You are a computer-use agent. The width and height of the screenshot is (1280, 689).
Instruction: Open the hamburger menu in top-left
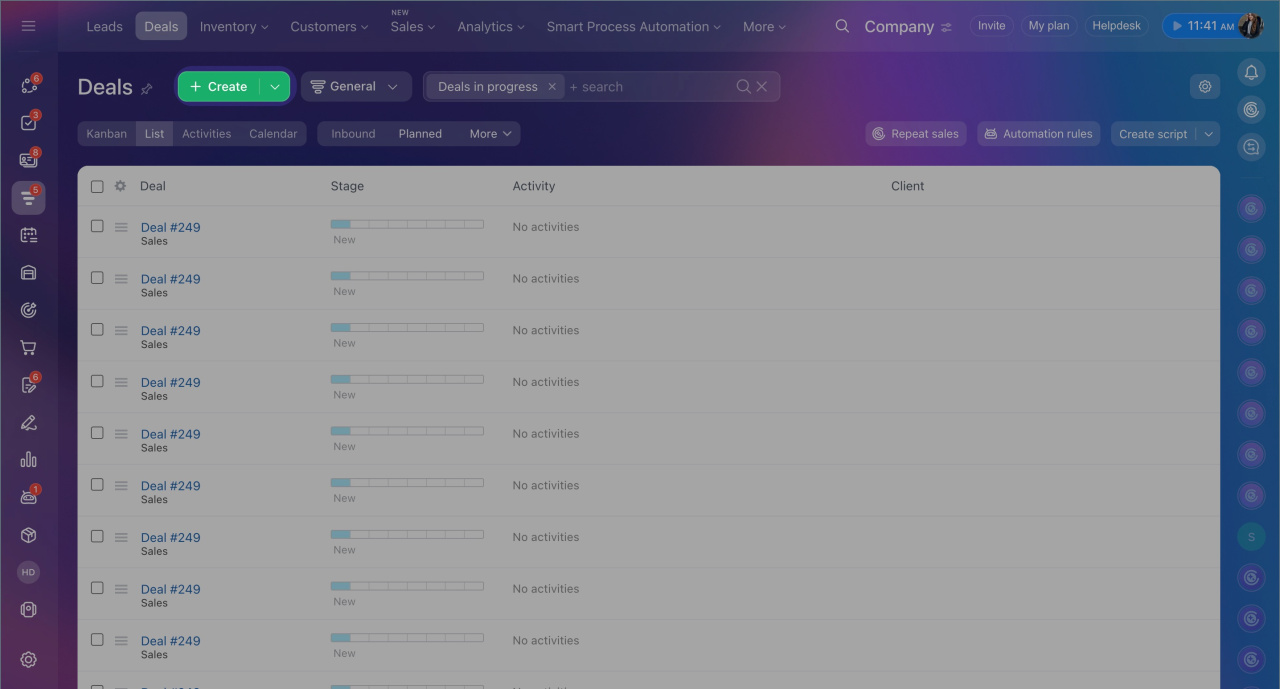coord(28,26)
